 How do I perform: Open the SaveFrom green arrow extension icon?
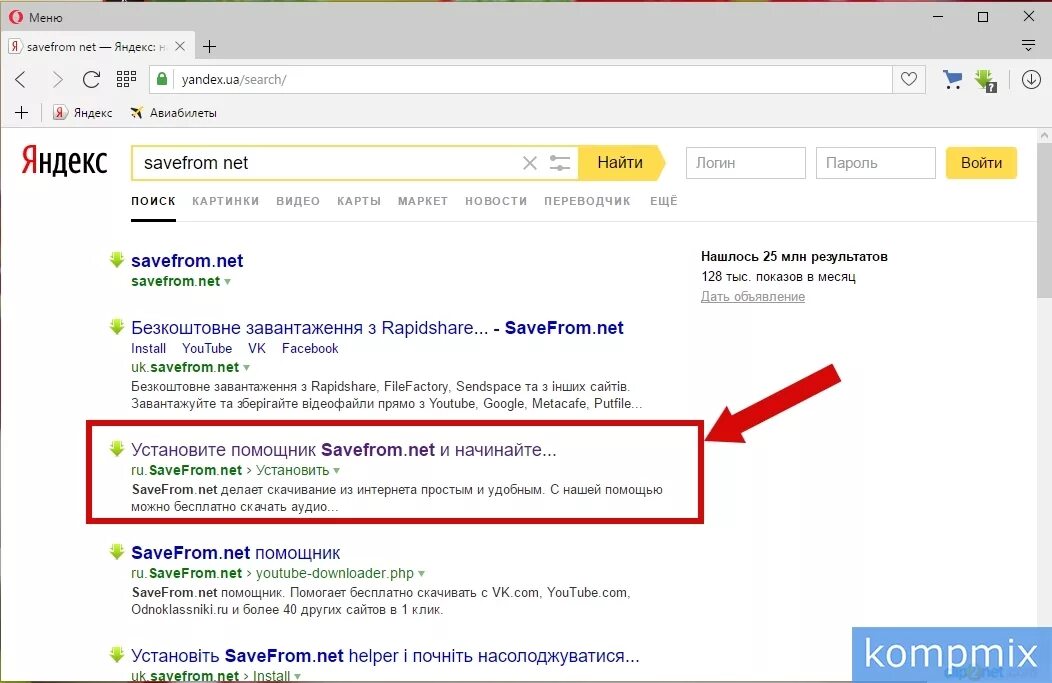[986, 81]
